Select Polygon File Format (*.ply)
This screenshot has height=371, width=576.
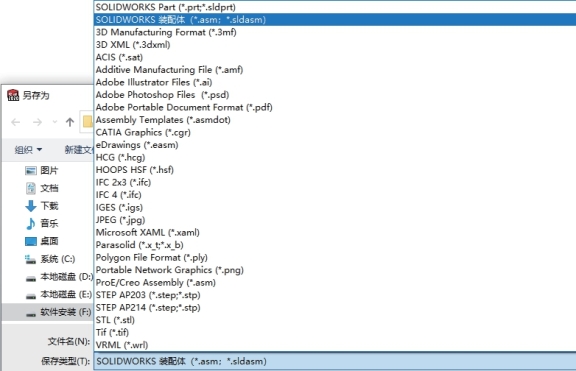[335, 257]
